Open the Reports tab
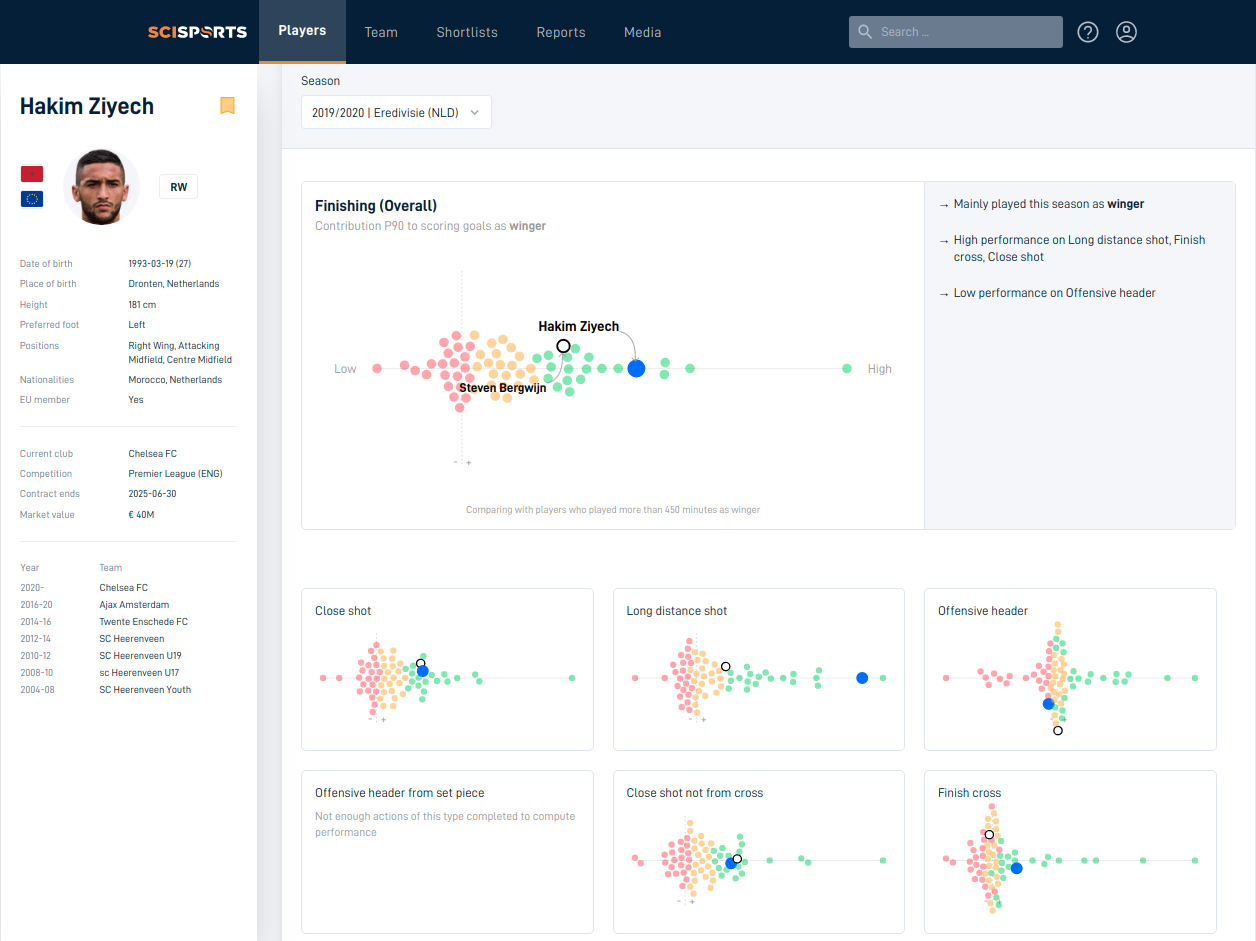This screenshot has height=941, width=1256. pos(561,32)
